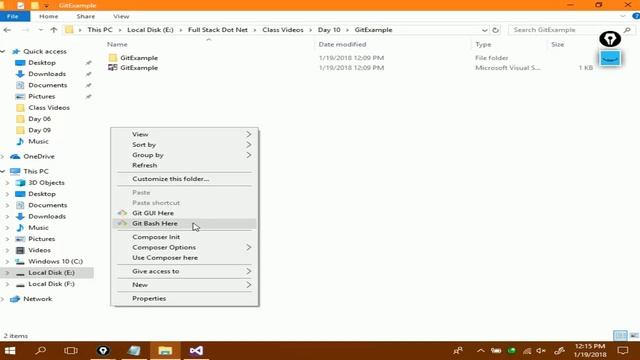The image size is (640, 360).
Task: Expand the Sort by submenu
Action: (249, 144)
